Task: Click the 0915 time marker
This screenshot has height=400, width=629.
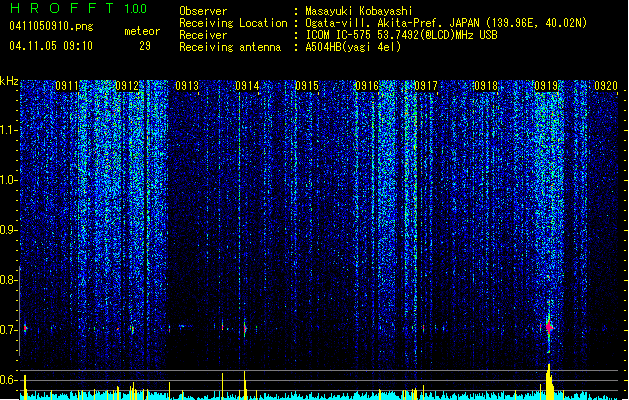Action: click(307, 86)
